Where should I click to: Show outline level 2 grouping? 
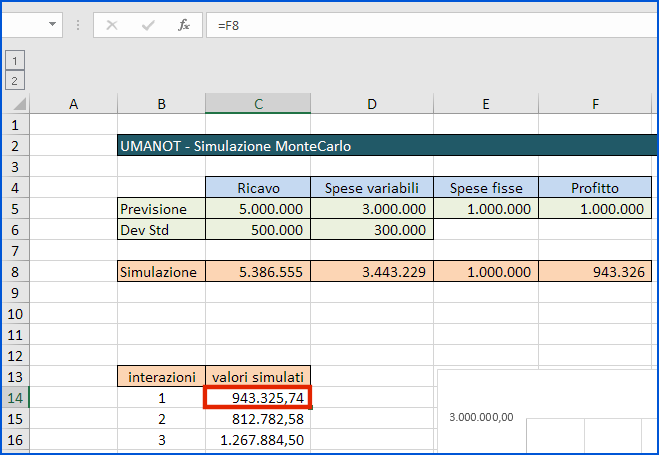[15, 80]
